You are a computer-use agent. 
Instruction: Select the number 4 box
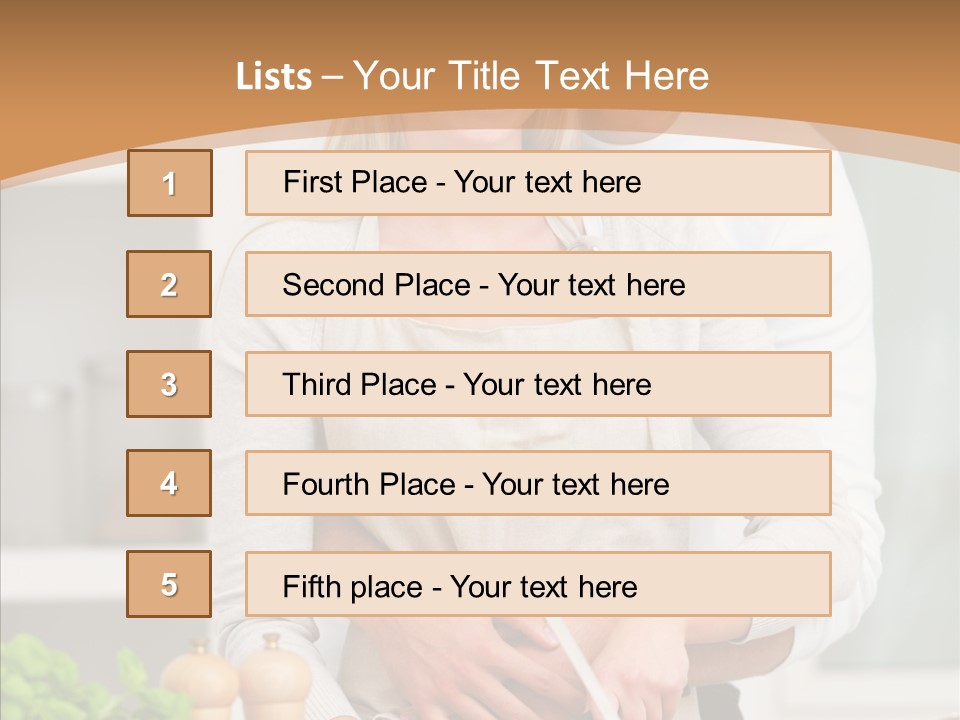coord(169,483)
